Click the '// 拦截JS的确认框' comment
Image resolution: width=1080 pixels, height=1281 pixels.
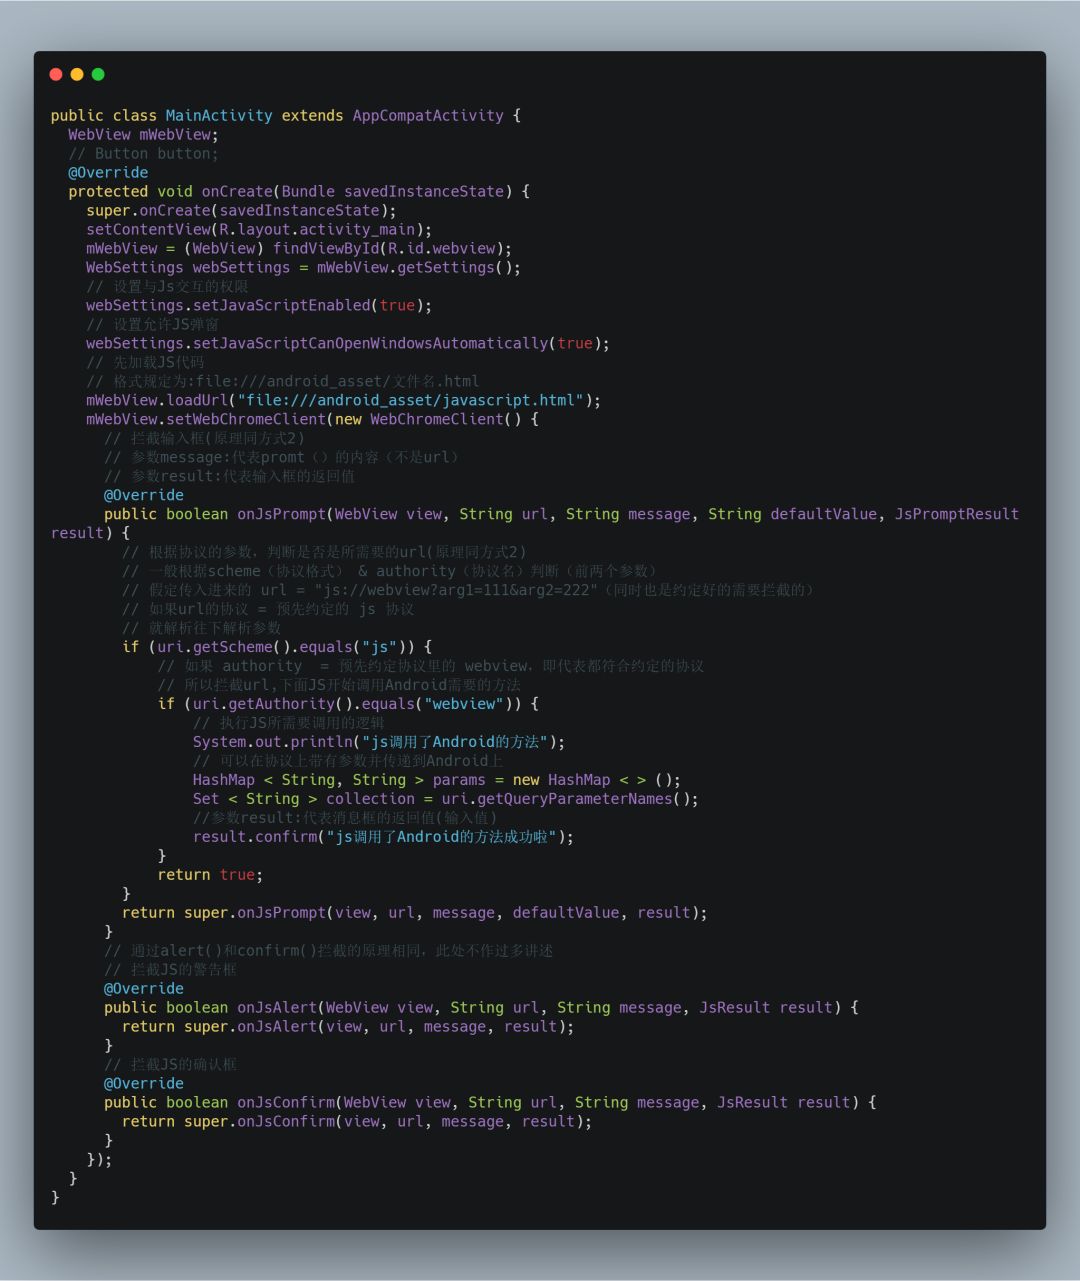(171, 1066)
